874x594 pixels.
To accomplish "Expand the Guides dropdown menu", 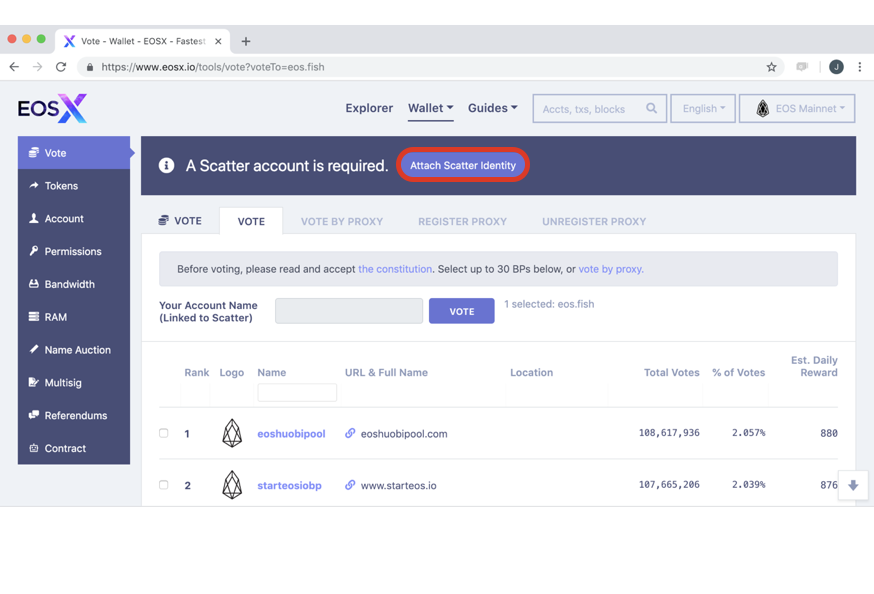I will pyautogui.click(x=493, y=108).
